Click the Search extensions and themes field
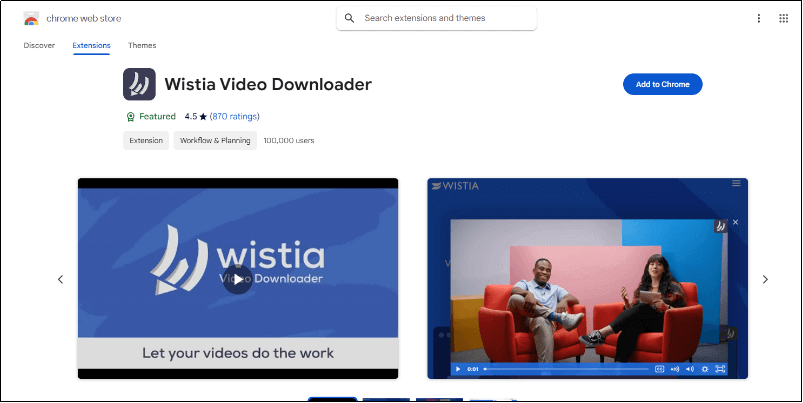 pyautogui.click(x=445, y=18)
